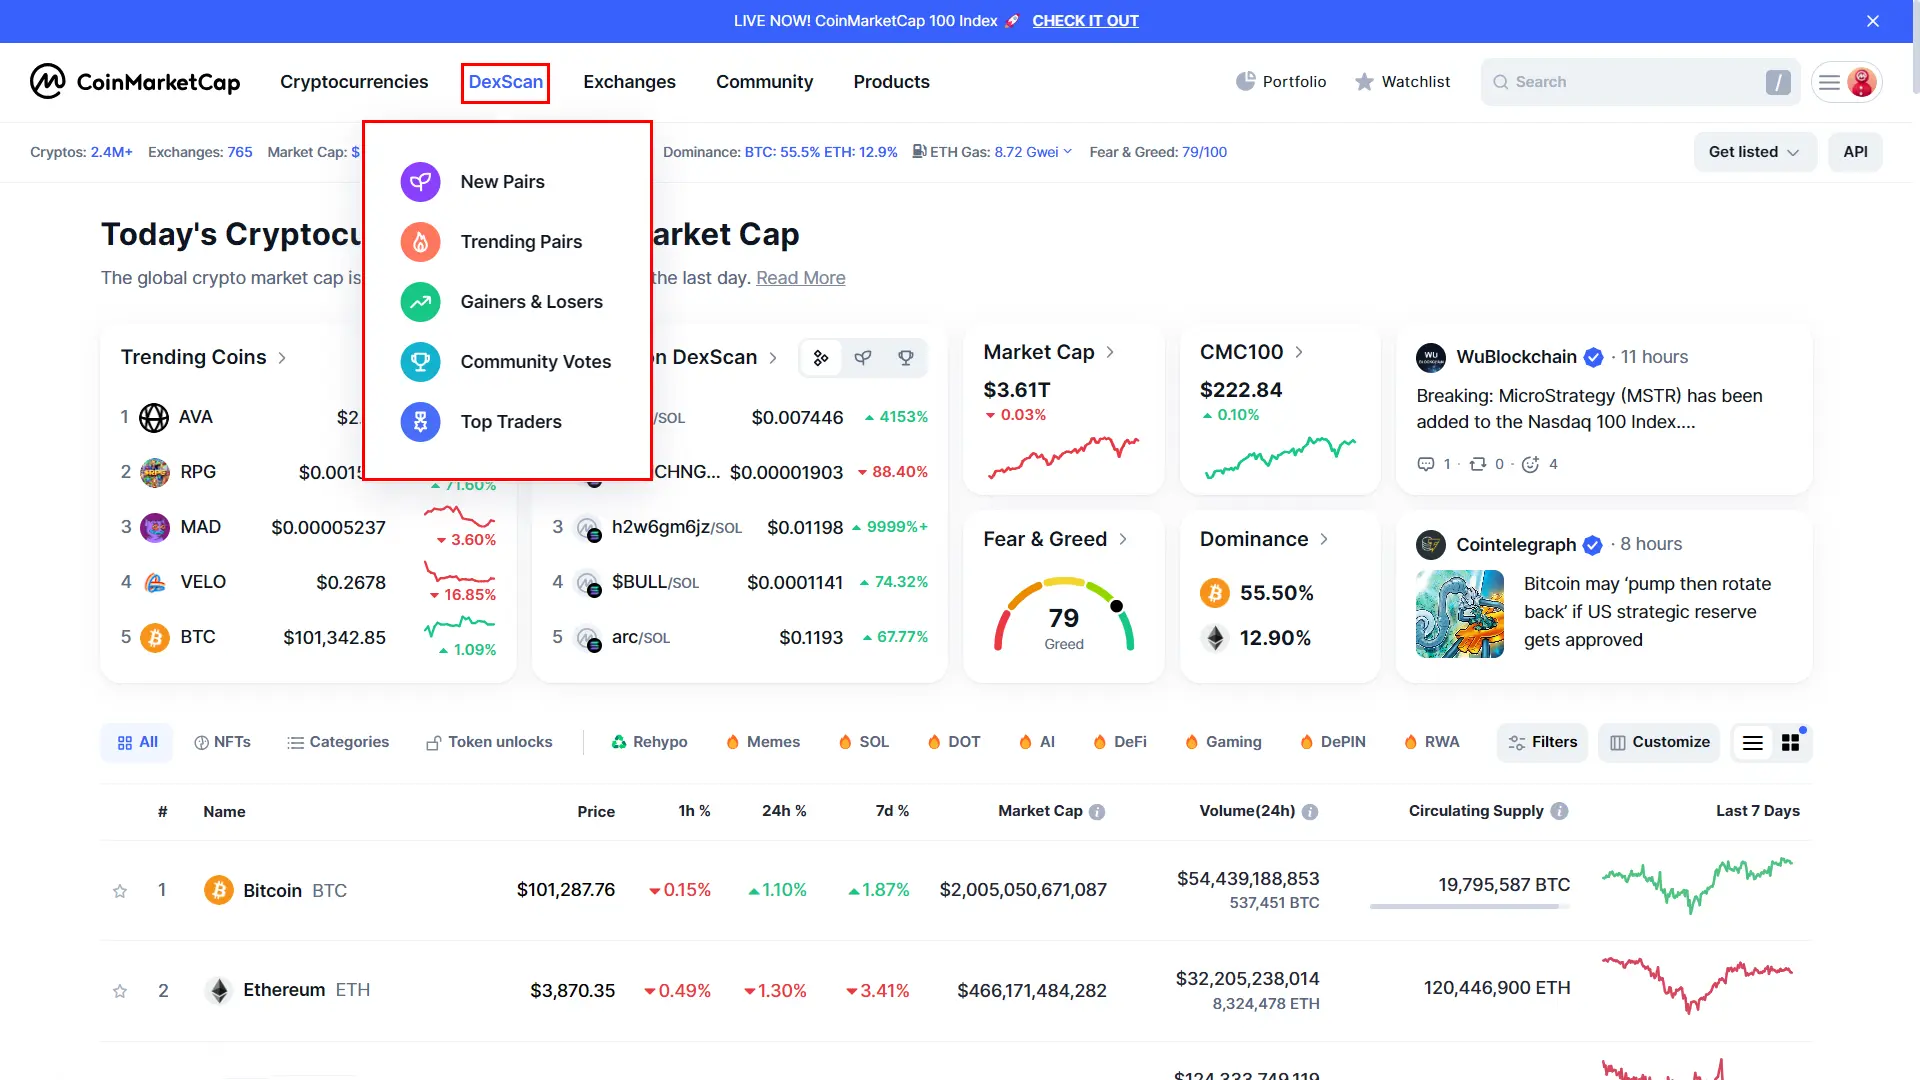Open the DexScan dropdown menu
This screenshot has width=1920, height=1080.
point(505,82)
